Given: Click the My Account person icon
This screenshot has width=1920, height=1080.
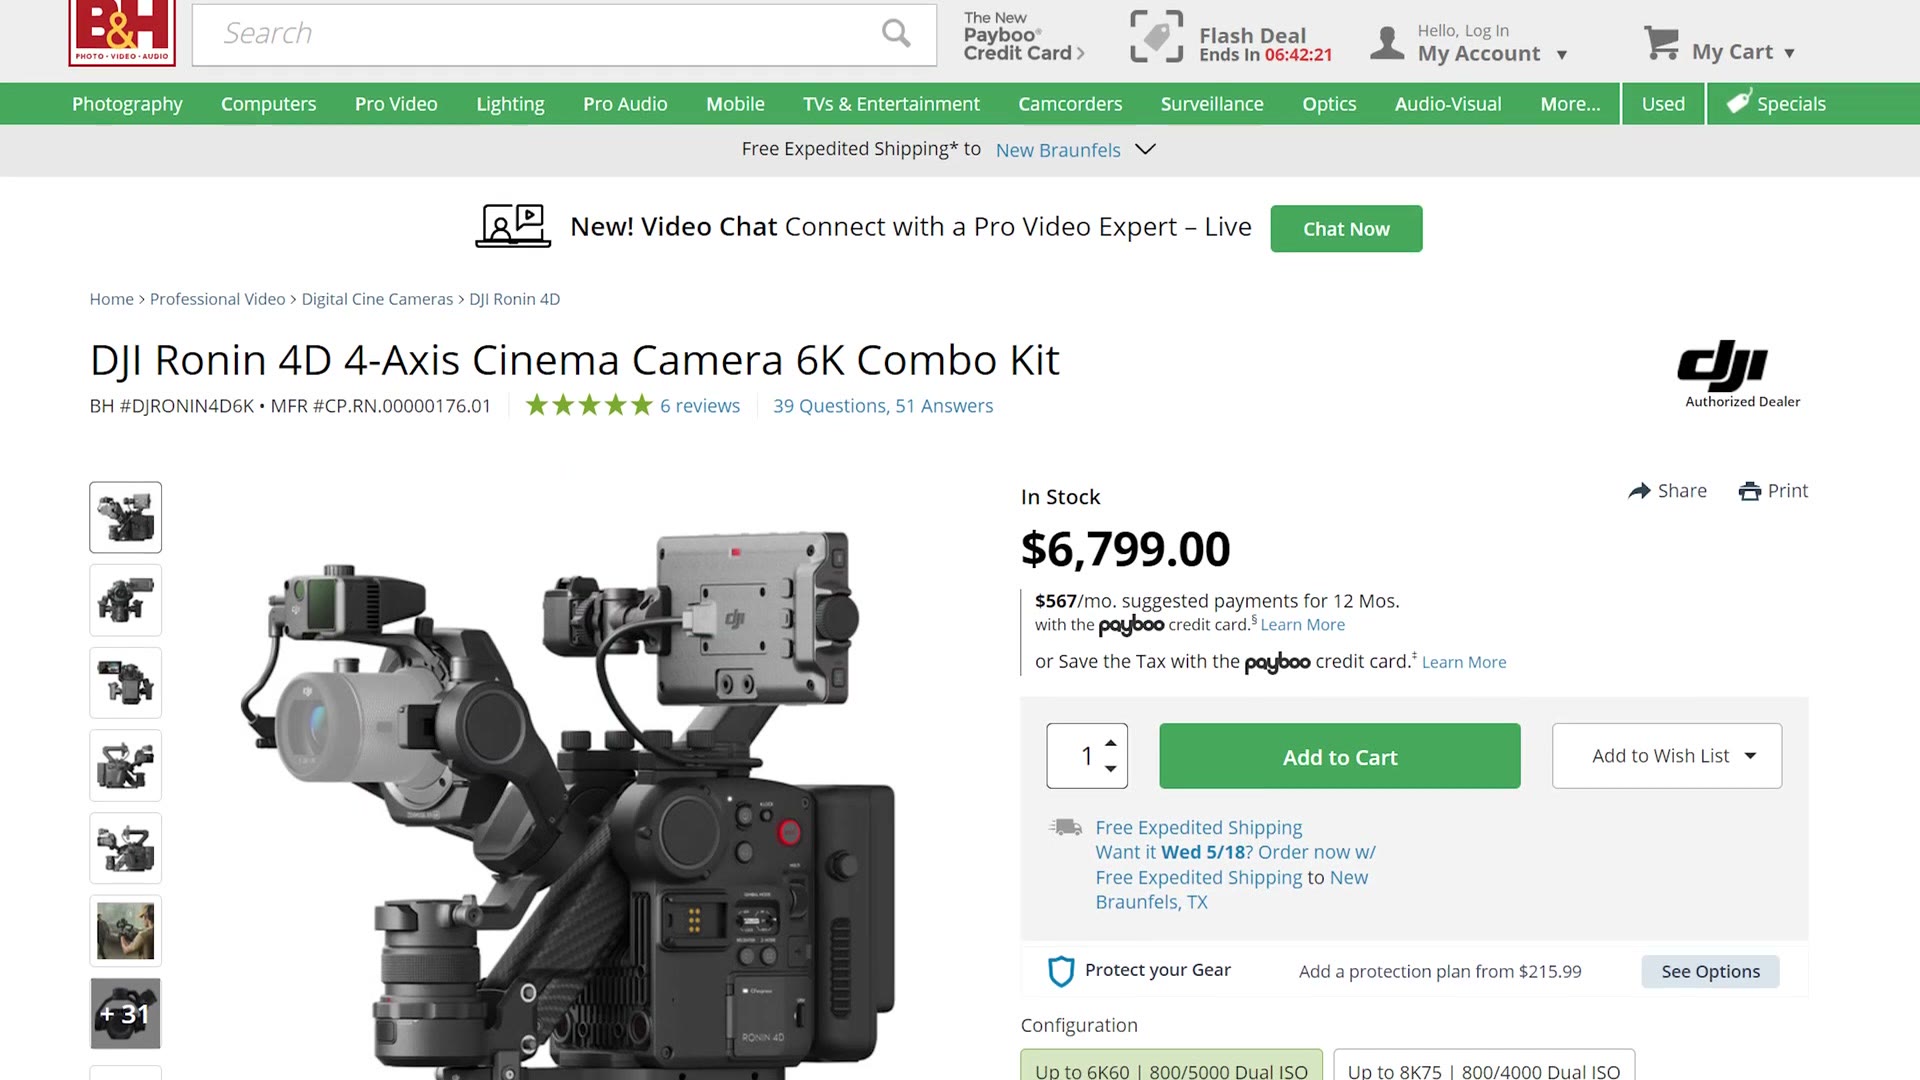Looking at the screenshot, I should coord(1387,43).
